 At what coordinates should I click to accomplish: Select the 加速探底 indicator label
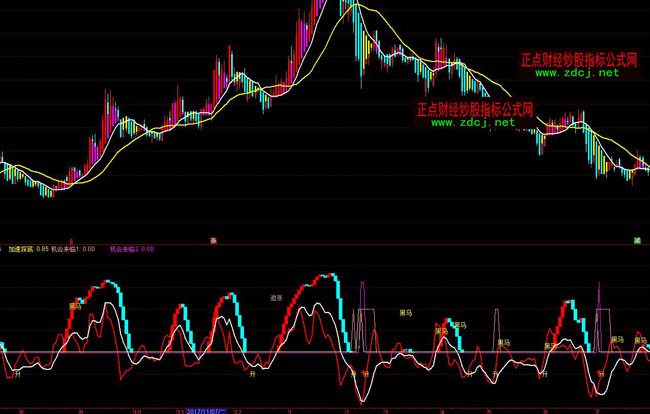tap(21, 251)
